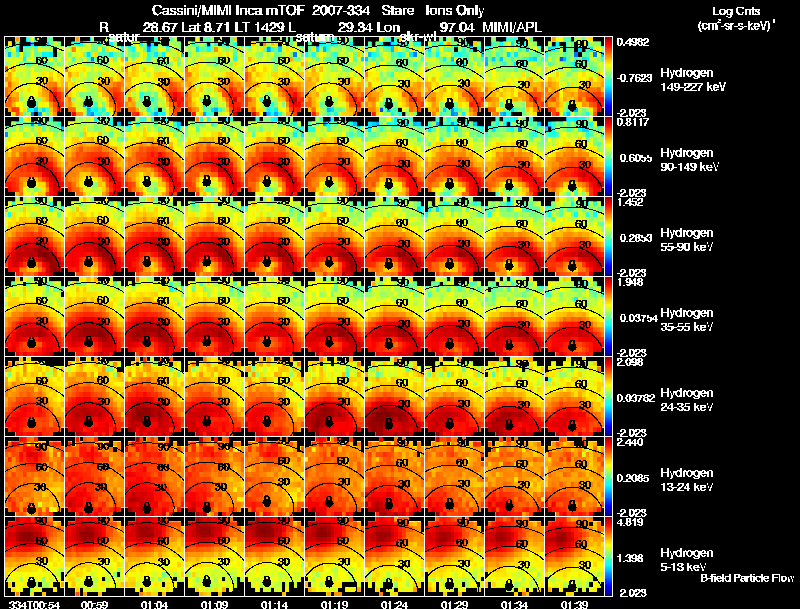Open the 13-24 keV image at 01:29
800x609 pixels.
pos(455,477)
